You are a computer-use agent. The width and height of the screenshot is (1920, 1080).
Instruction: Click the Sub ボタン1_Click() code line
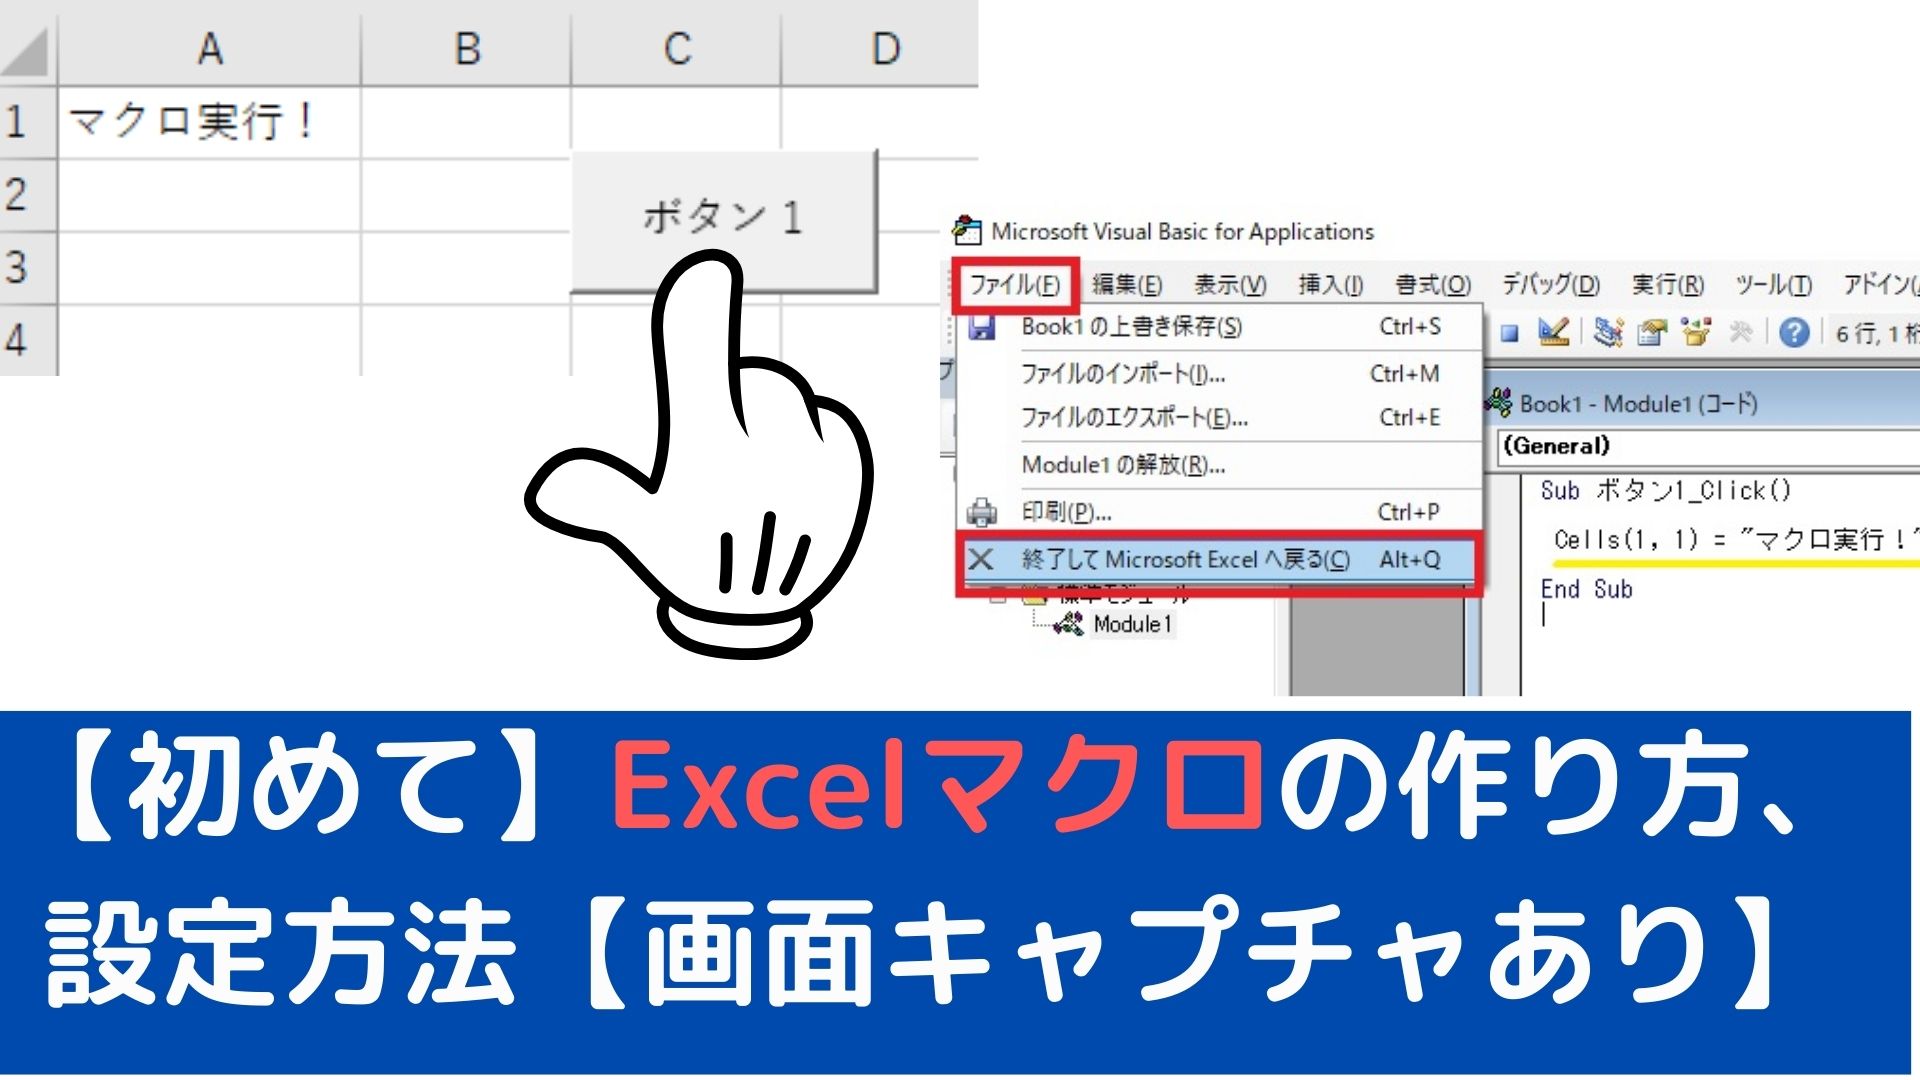1665,491
